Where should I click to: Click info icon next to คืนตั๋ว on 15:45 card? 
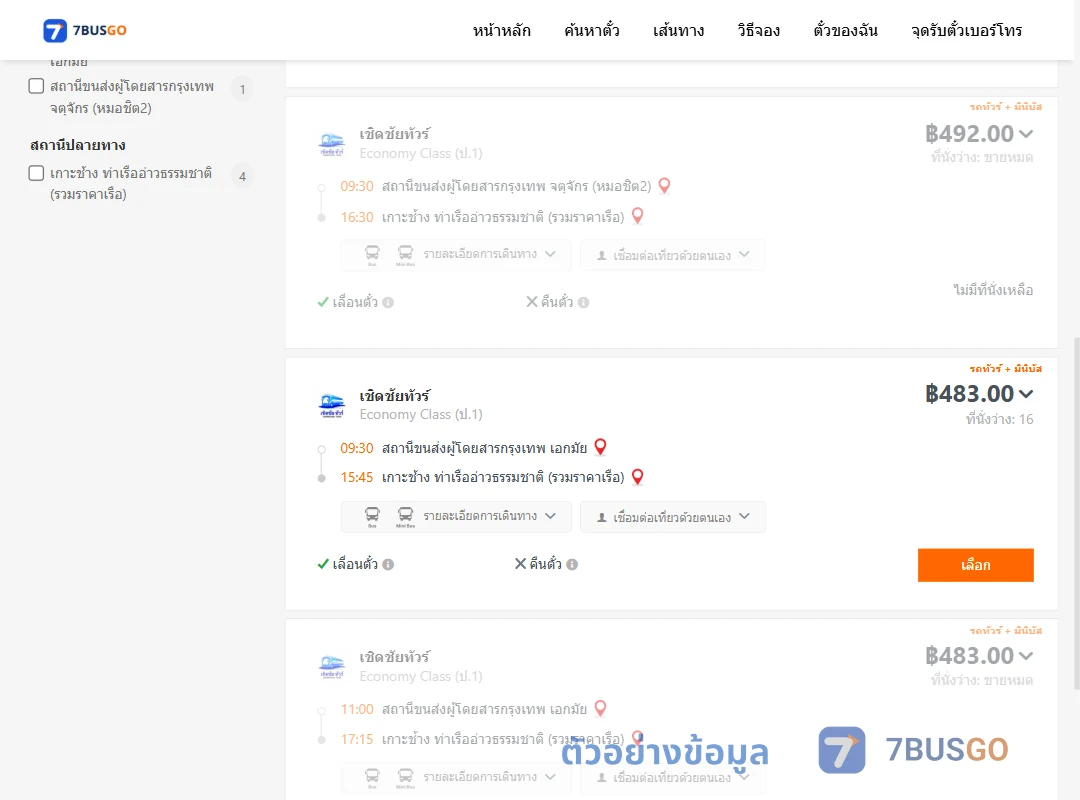(x=572, y=564)
